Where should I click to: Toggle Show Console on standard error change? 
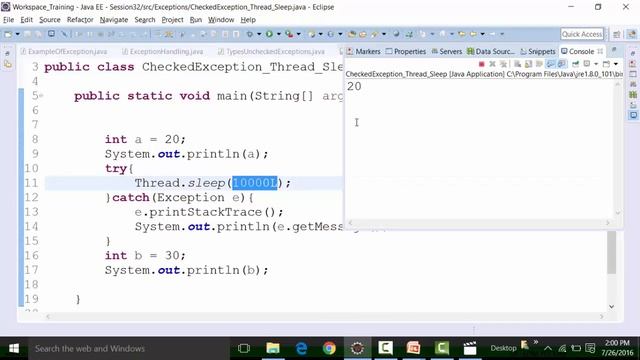point(562,64)
